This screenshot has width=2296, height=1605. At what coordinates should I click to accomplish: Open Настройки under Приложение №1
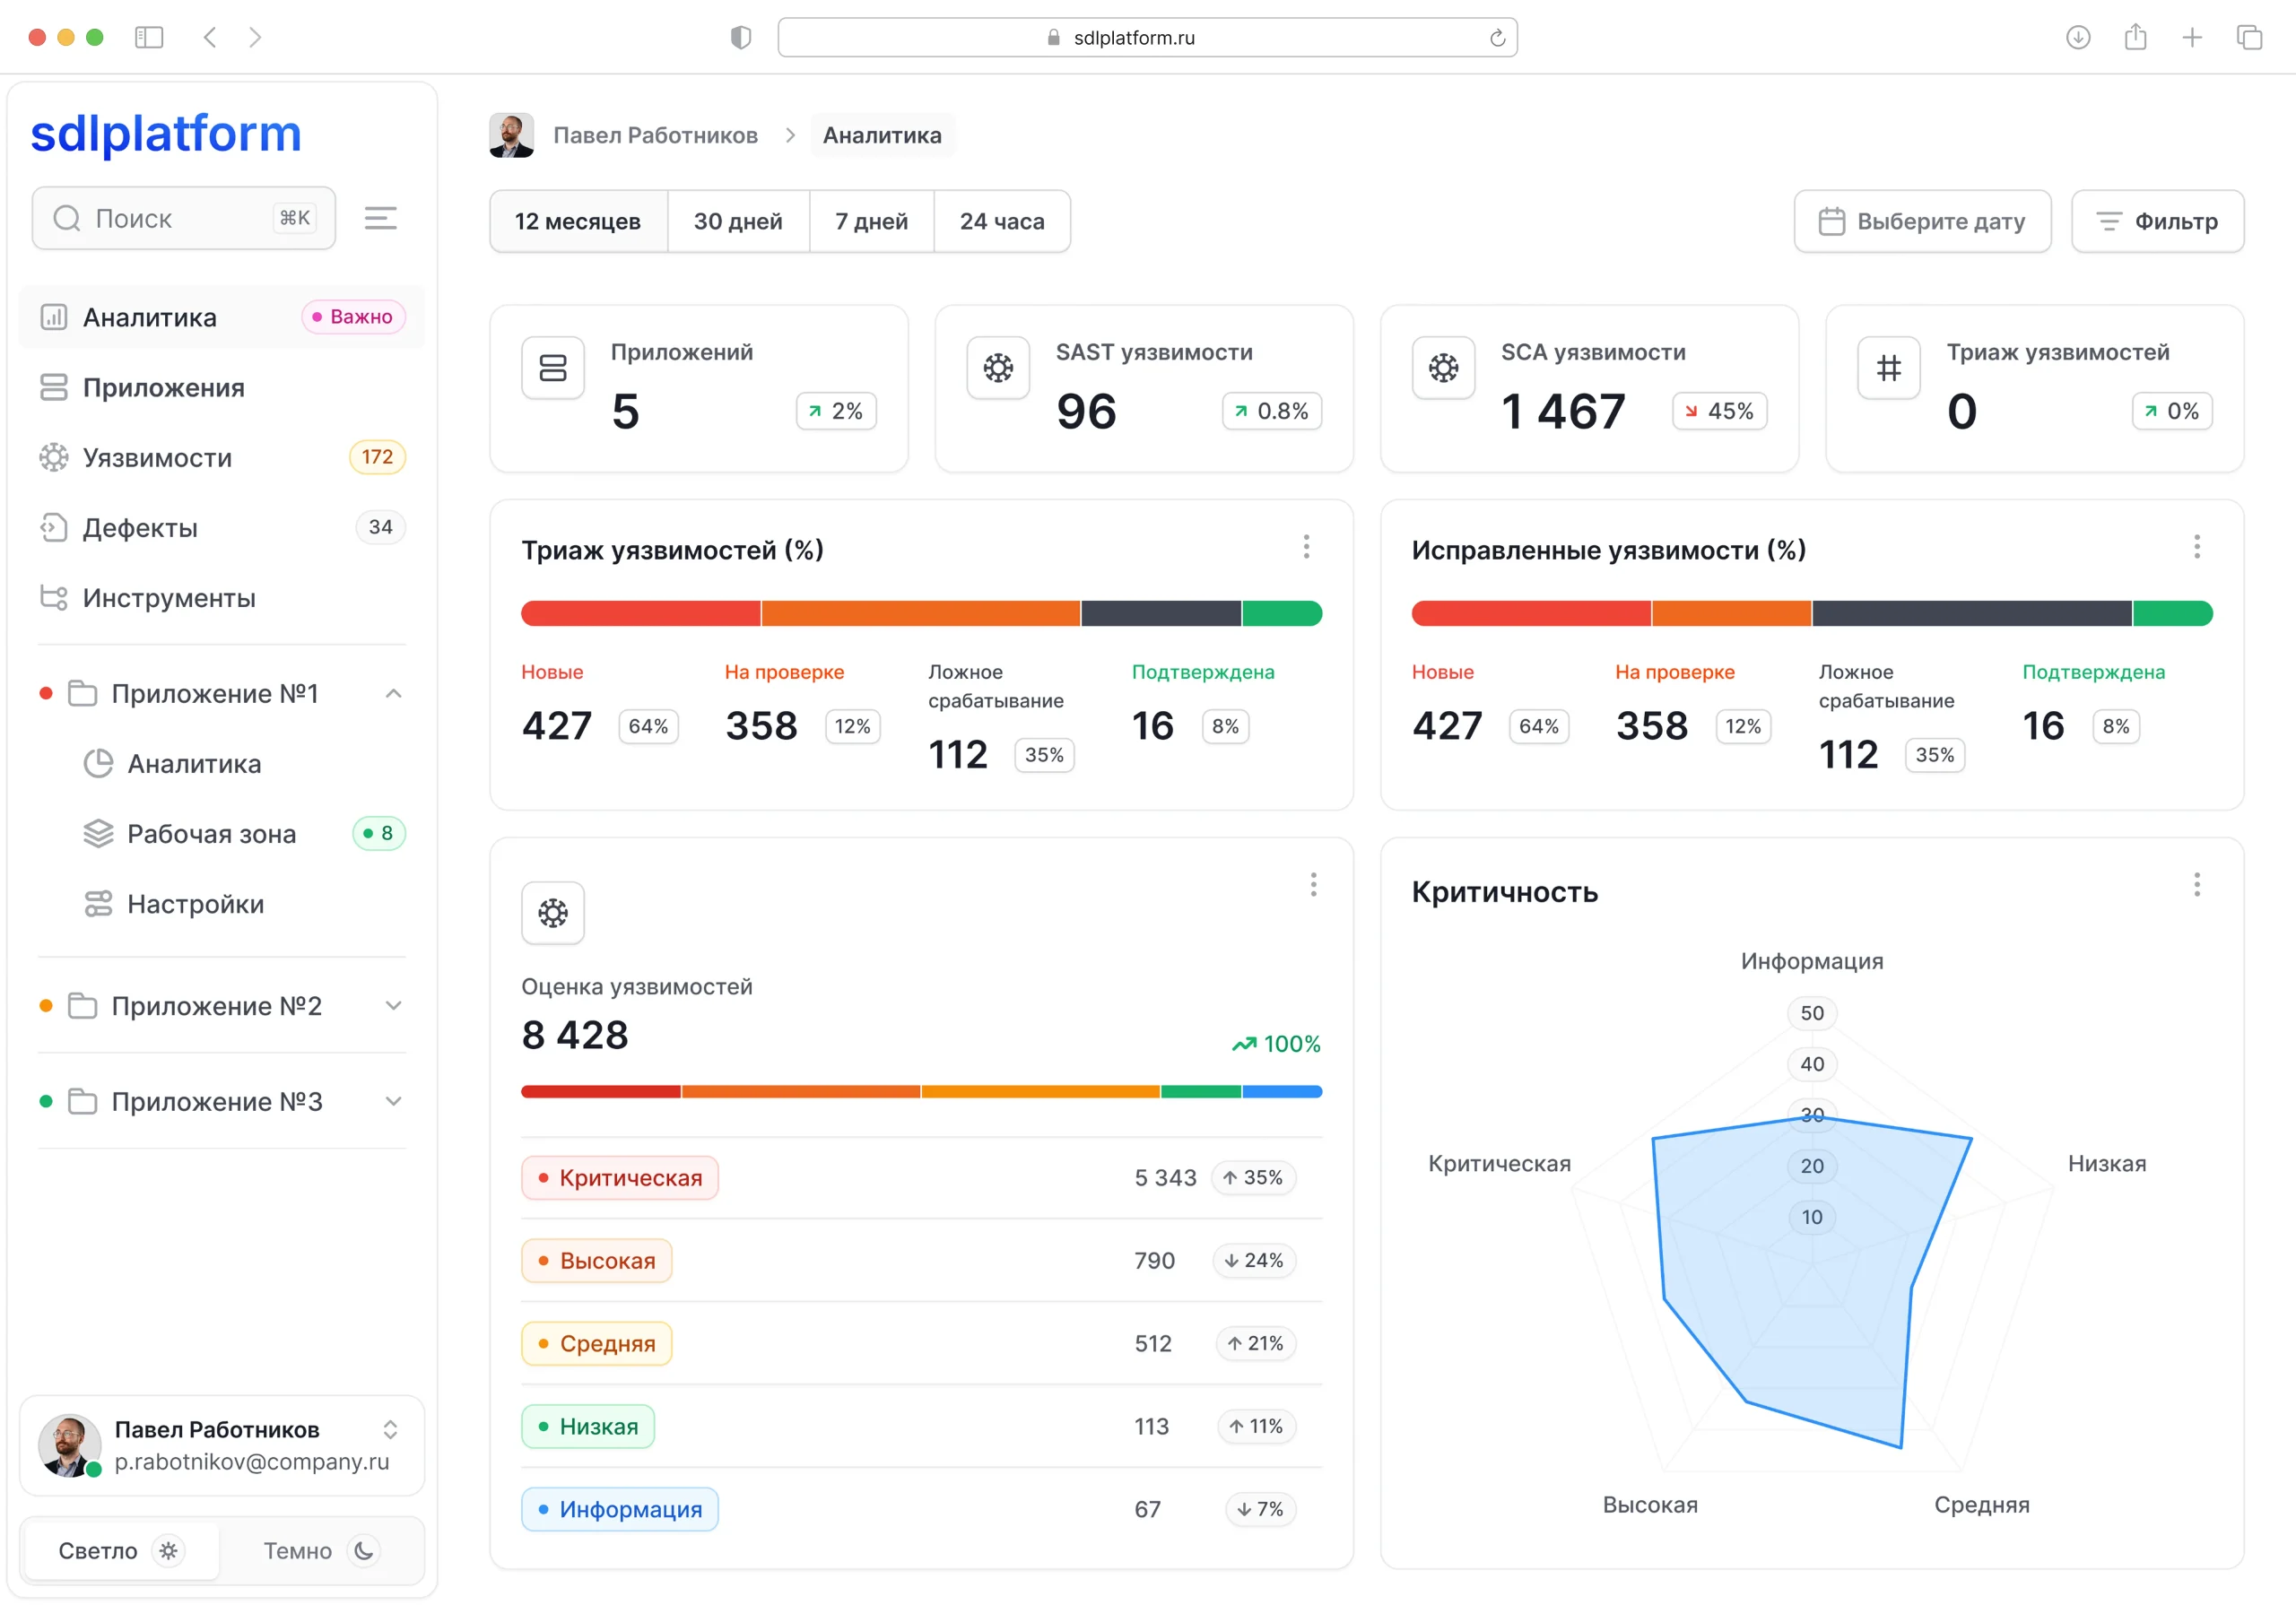click(195, 904)
